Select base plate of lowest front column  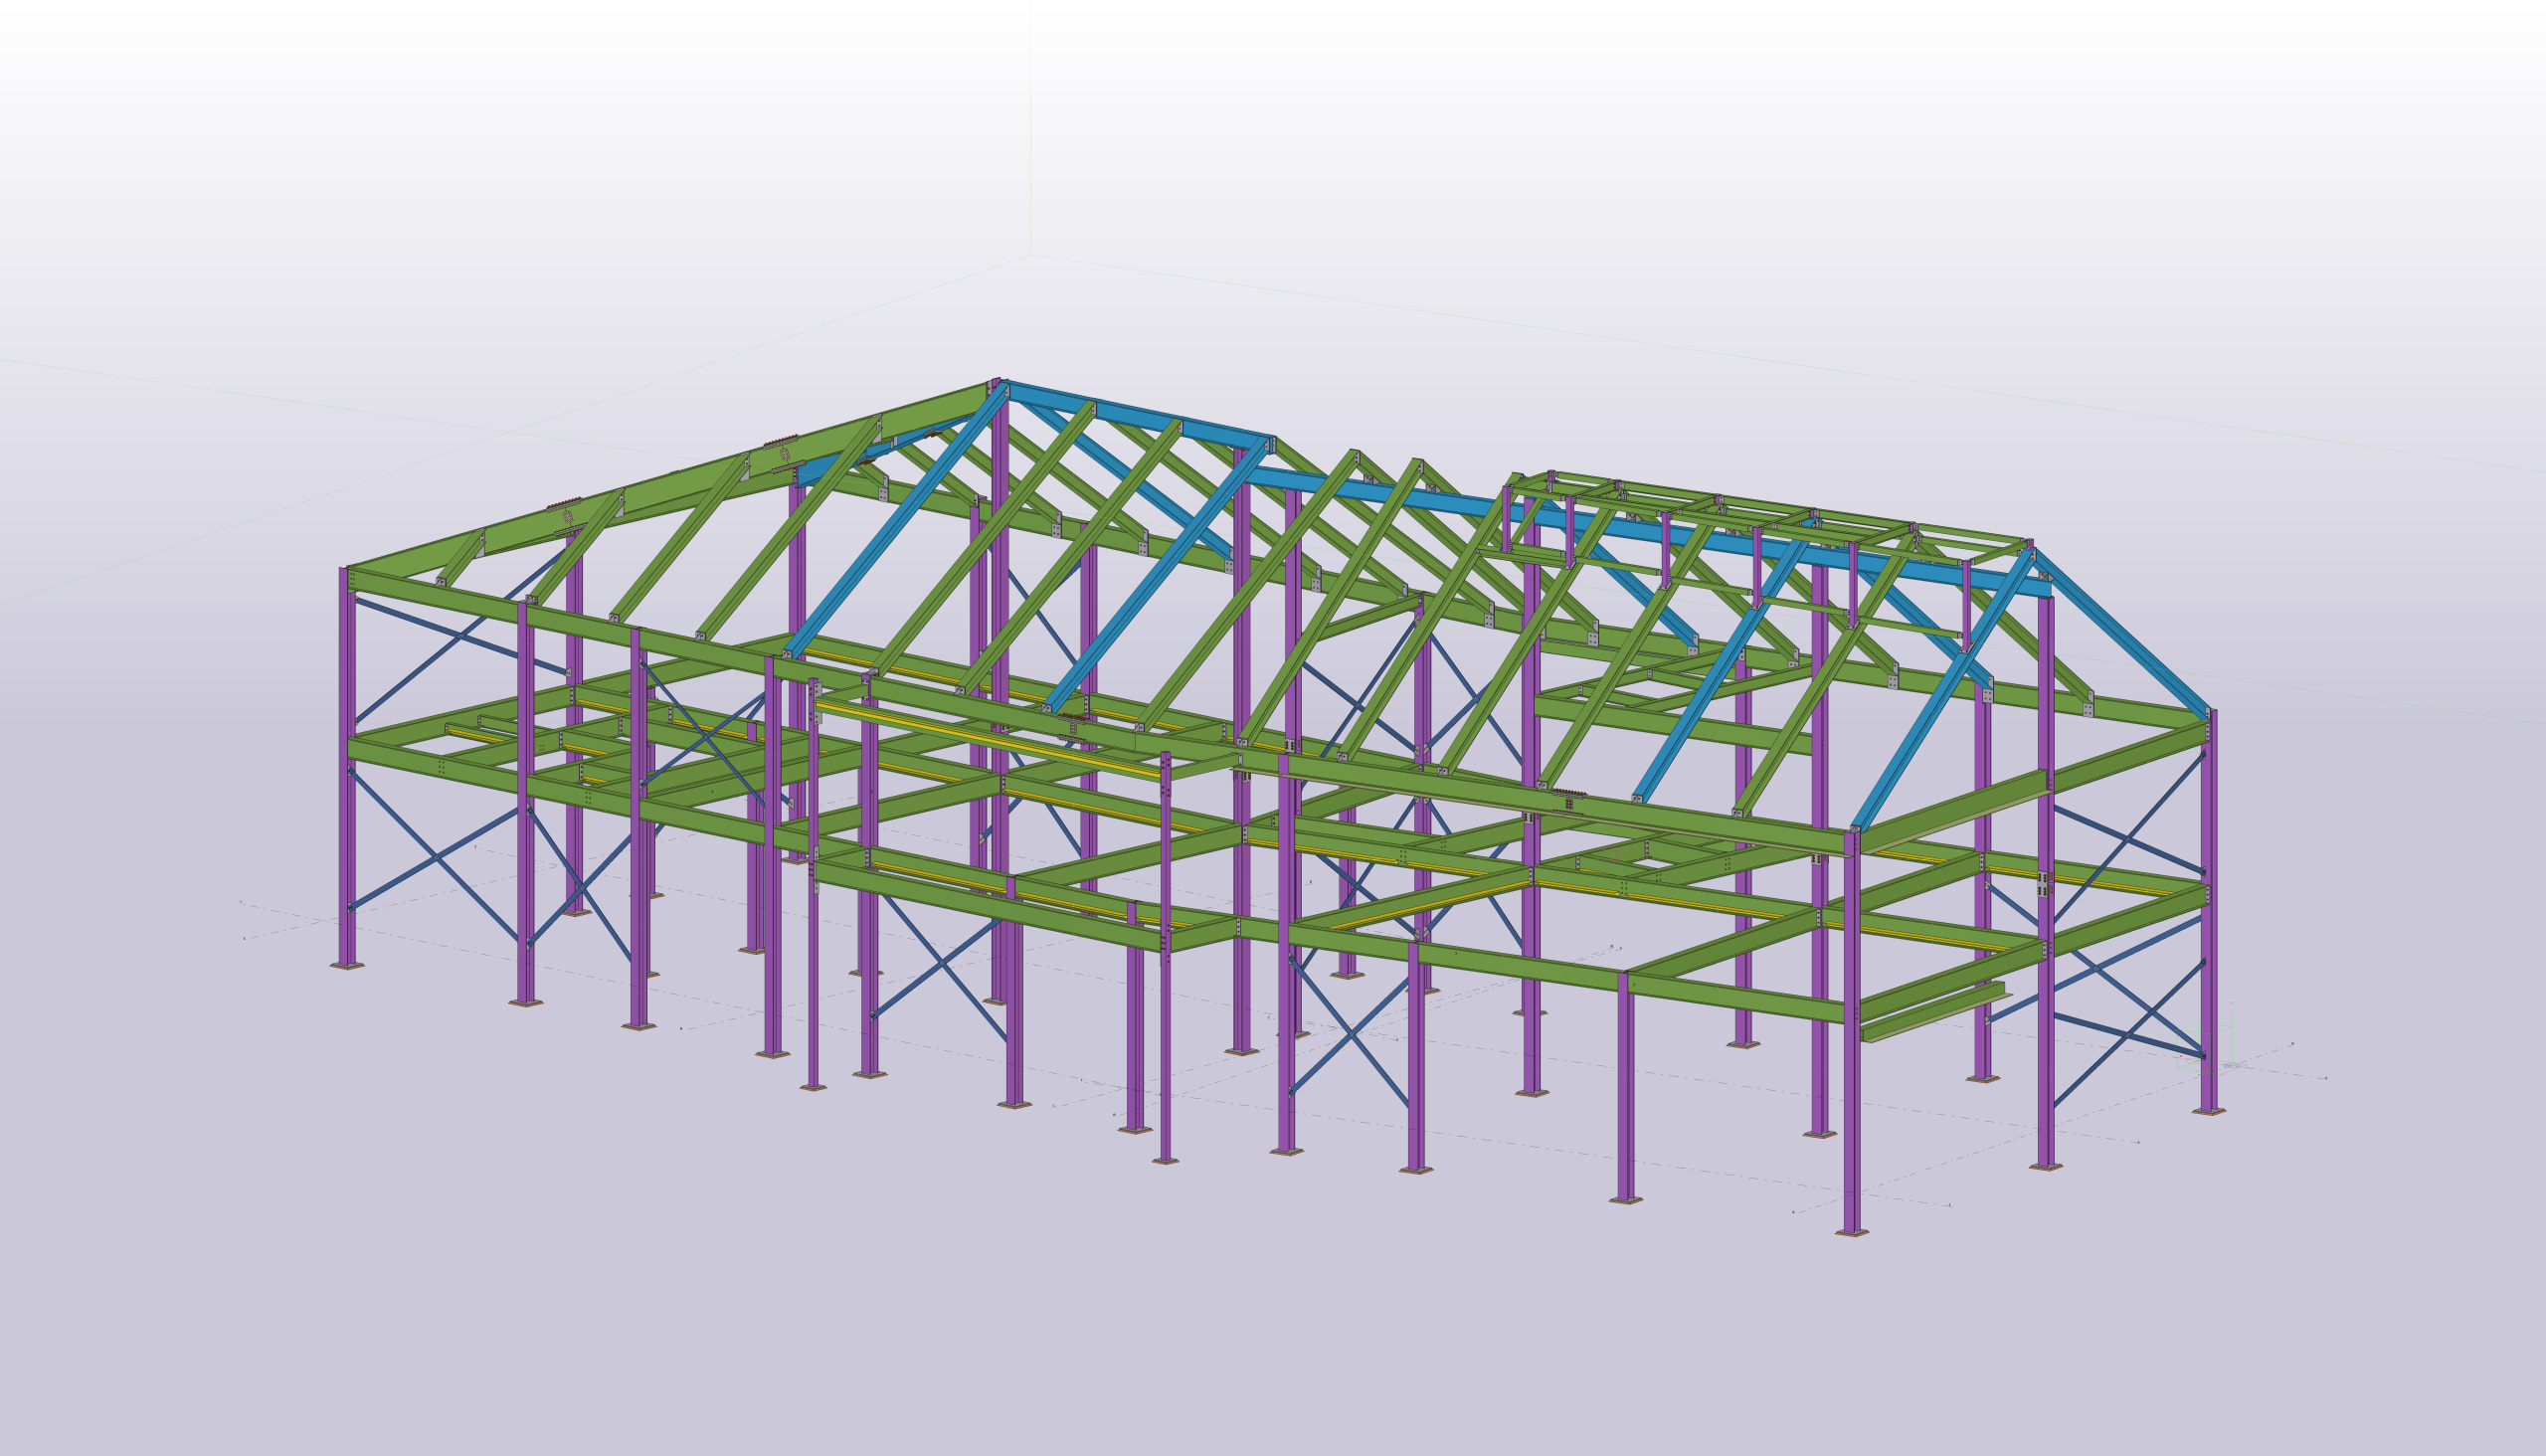click(x=1852, y=1233)
